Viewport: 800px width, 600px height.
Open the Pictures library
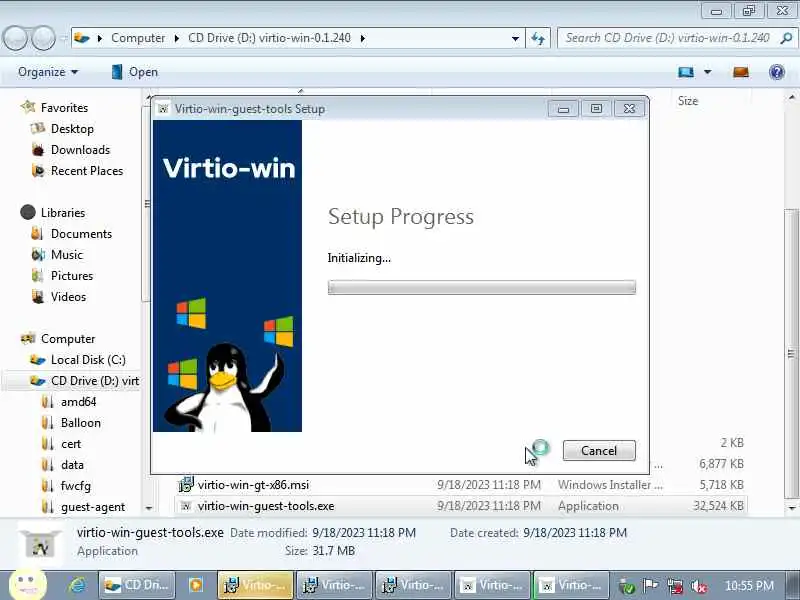click(x=72, y=276)
